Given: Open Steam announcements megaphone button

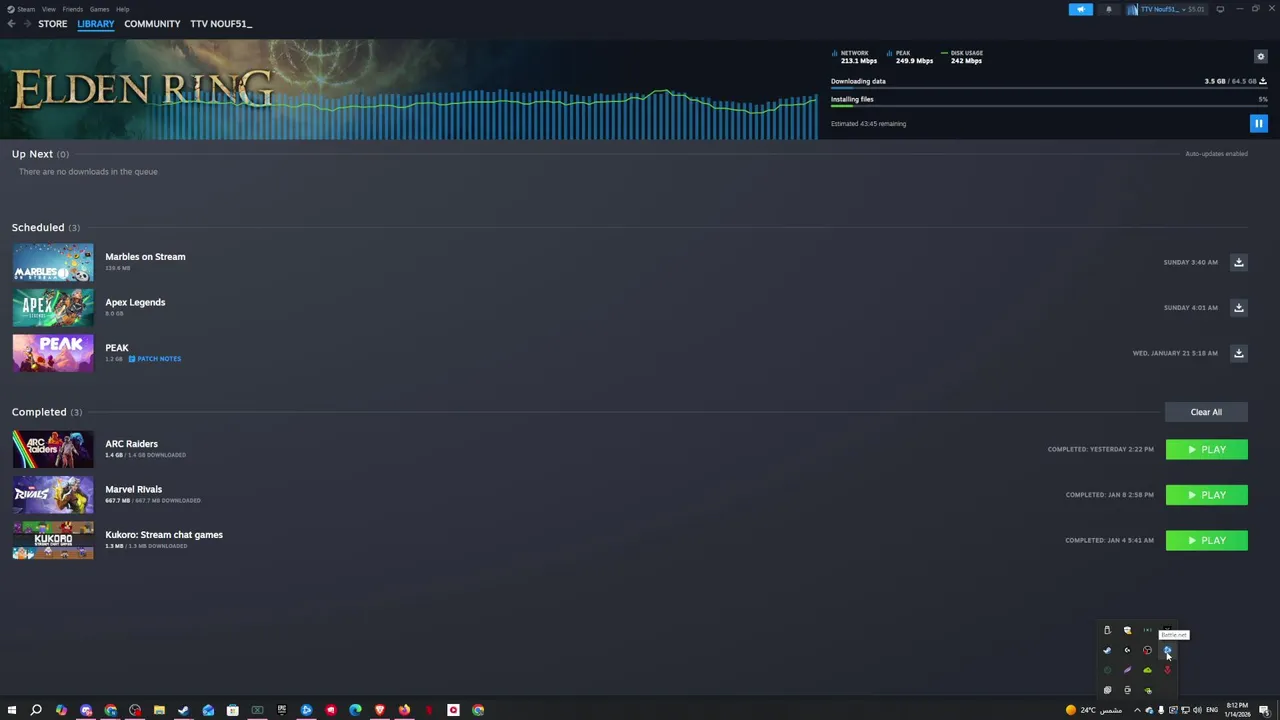Looking at the screenshot, I should tap(1080, 9).
